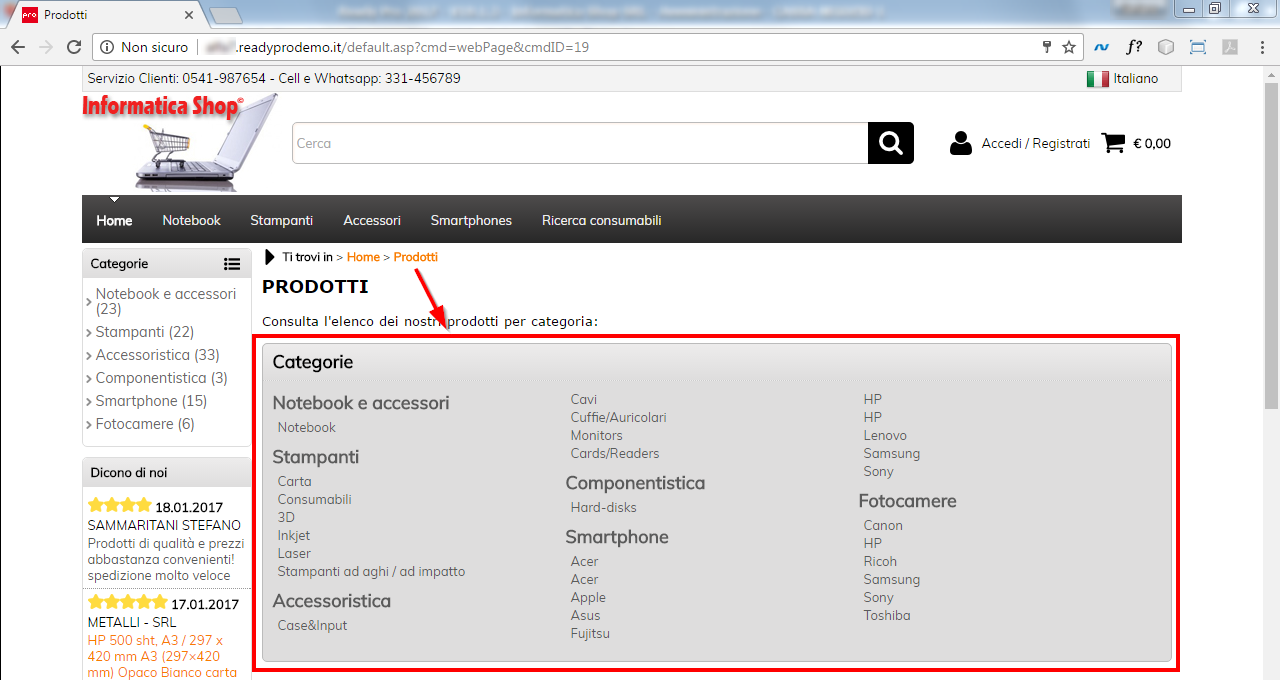Open the Toshiba camera link
Viewport: 1280px width, 680px height.
pos(887,615)
